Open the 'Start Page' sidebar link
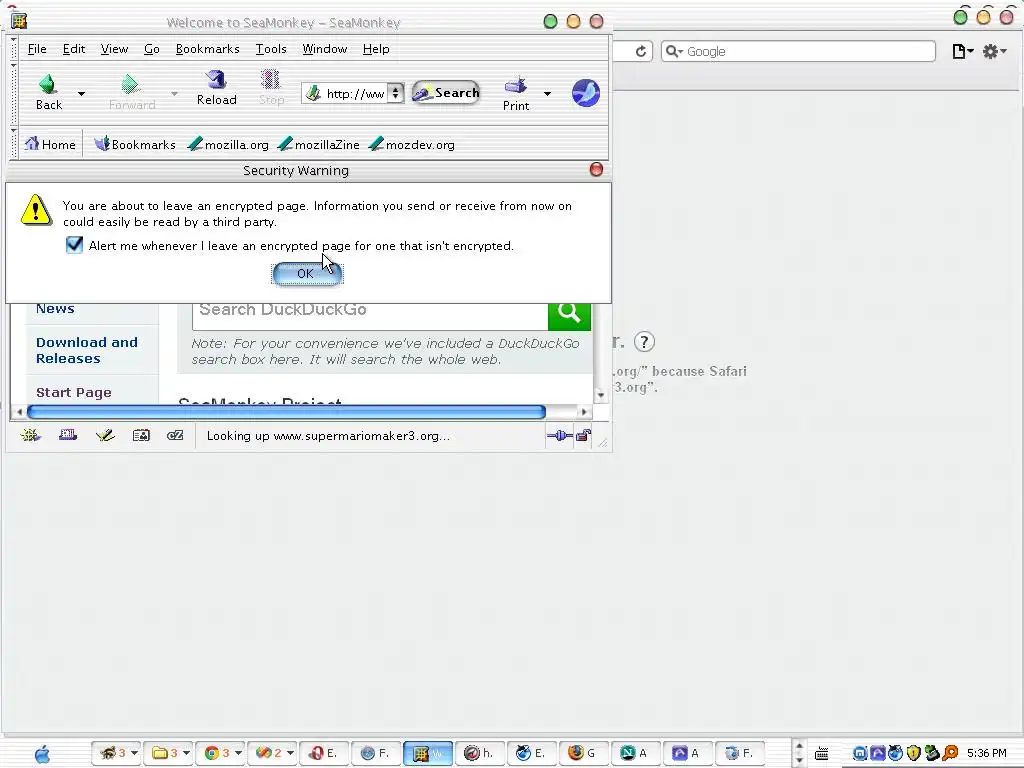 tap(74, 392)
